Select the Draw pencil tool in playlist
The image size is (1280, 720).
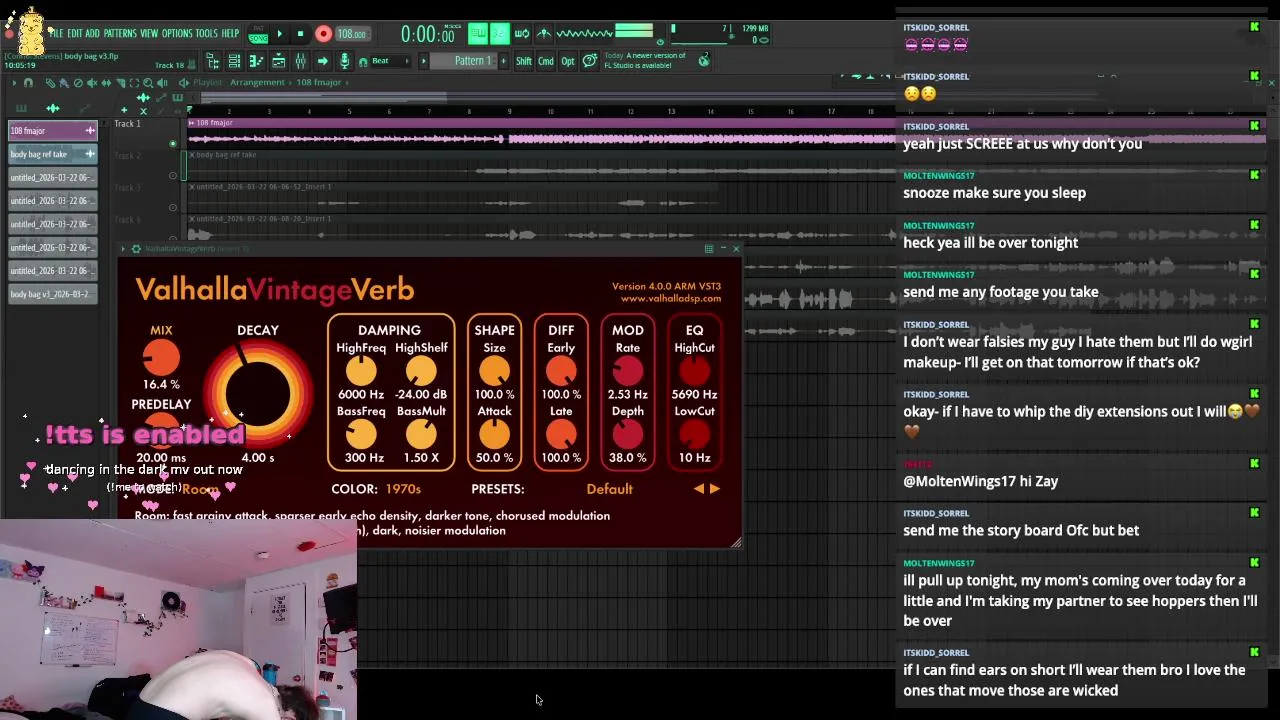[51, 83]
